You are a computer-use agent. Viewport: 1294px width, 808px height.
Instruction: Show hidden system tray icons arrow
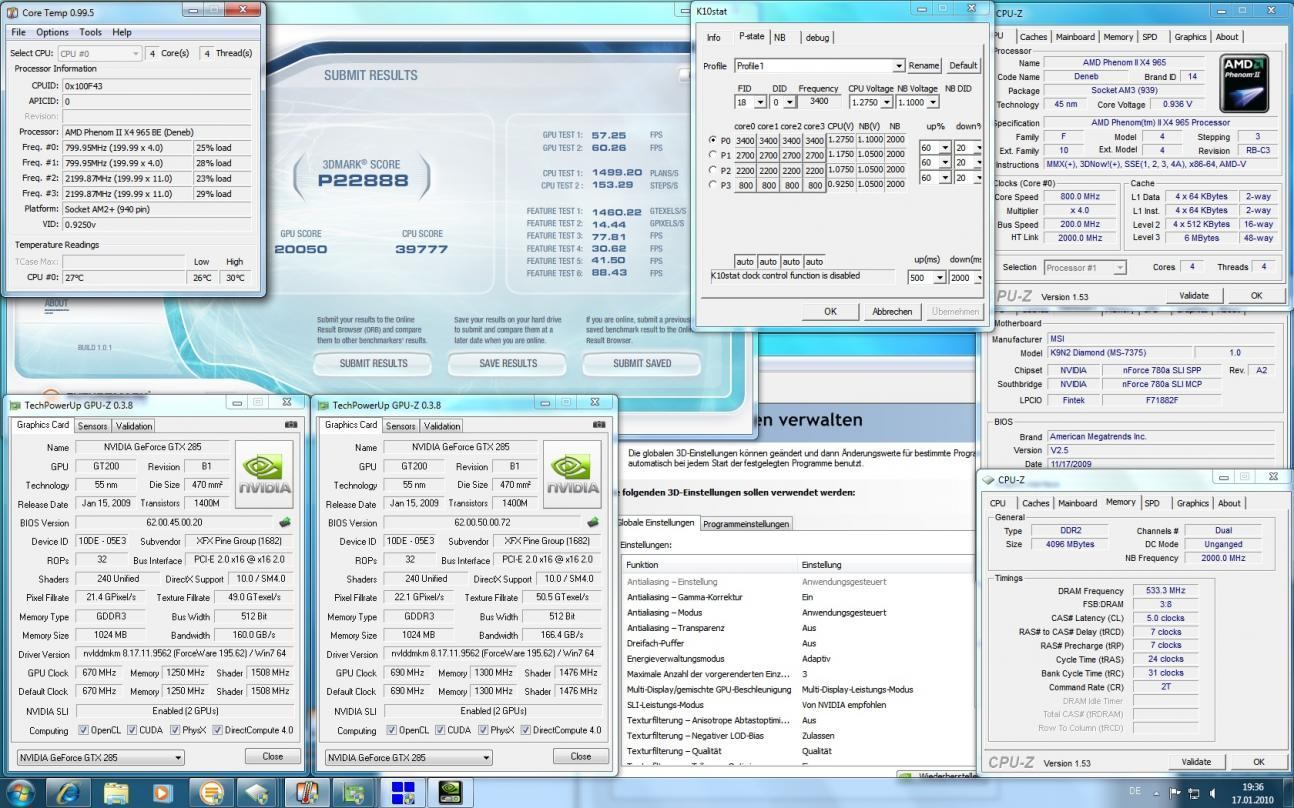pyautogui.click(x=1155, y=793)
